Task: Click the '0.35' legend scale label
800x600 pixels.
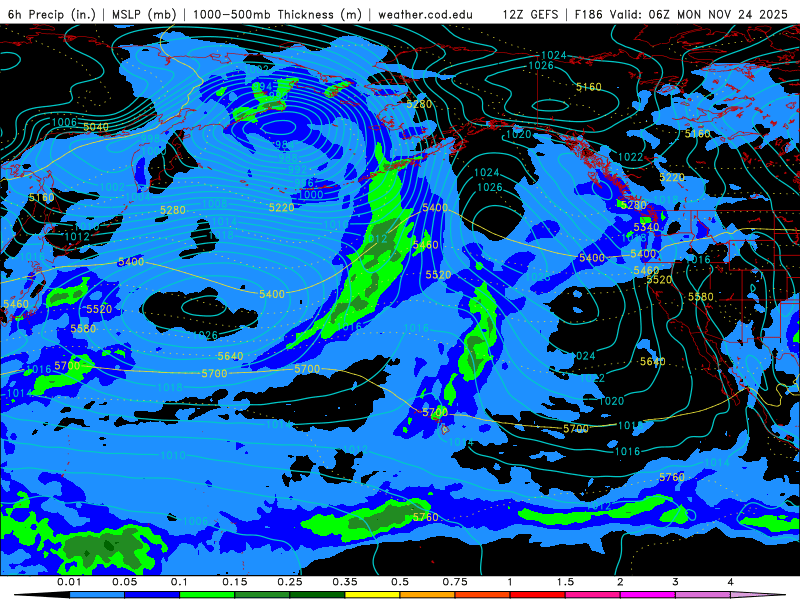Action: coord(345,582)
